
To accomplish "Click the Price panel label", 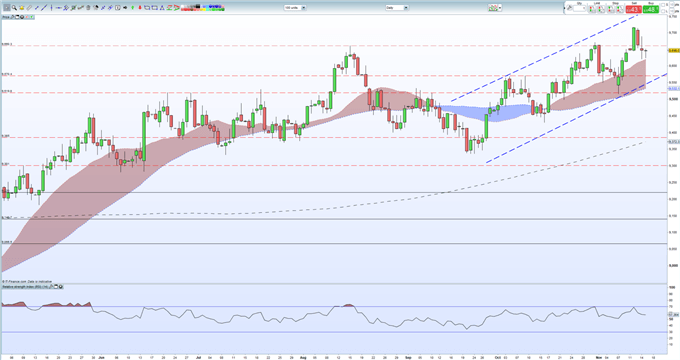I will pyautogui.click(x=6, y=17).
